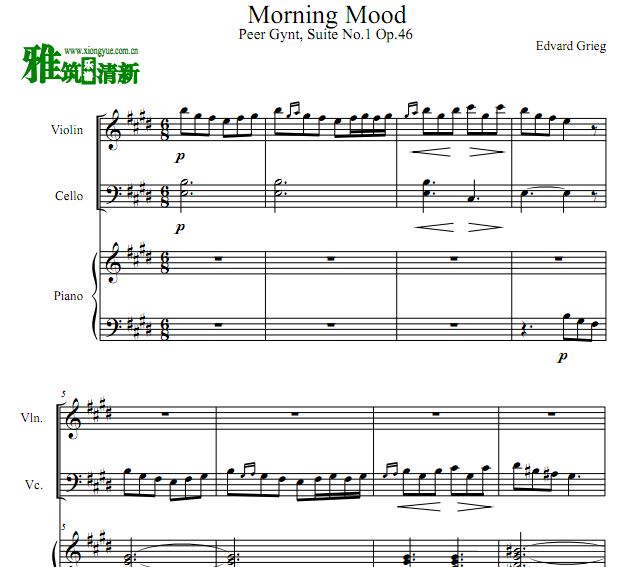Click the 6/8 time signature on Violin staff
This screenshot has width=618, height=567.
pyautogui.click(x=163, y=130)
